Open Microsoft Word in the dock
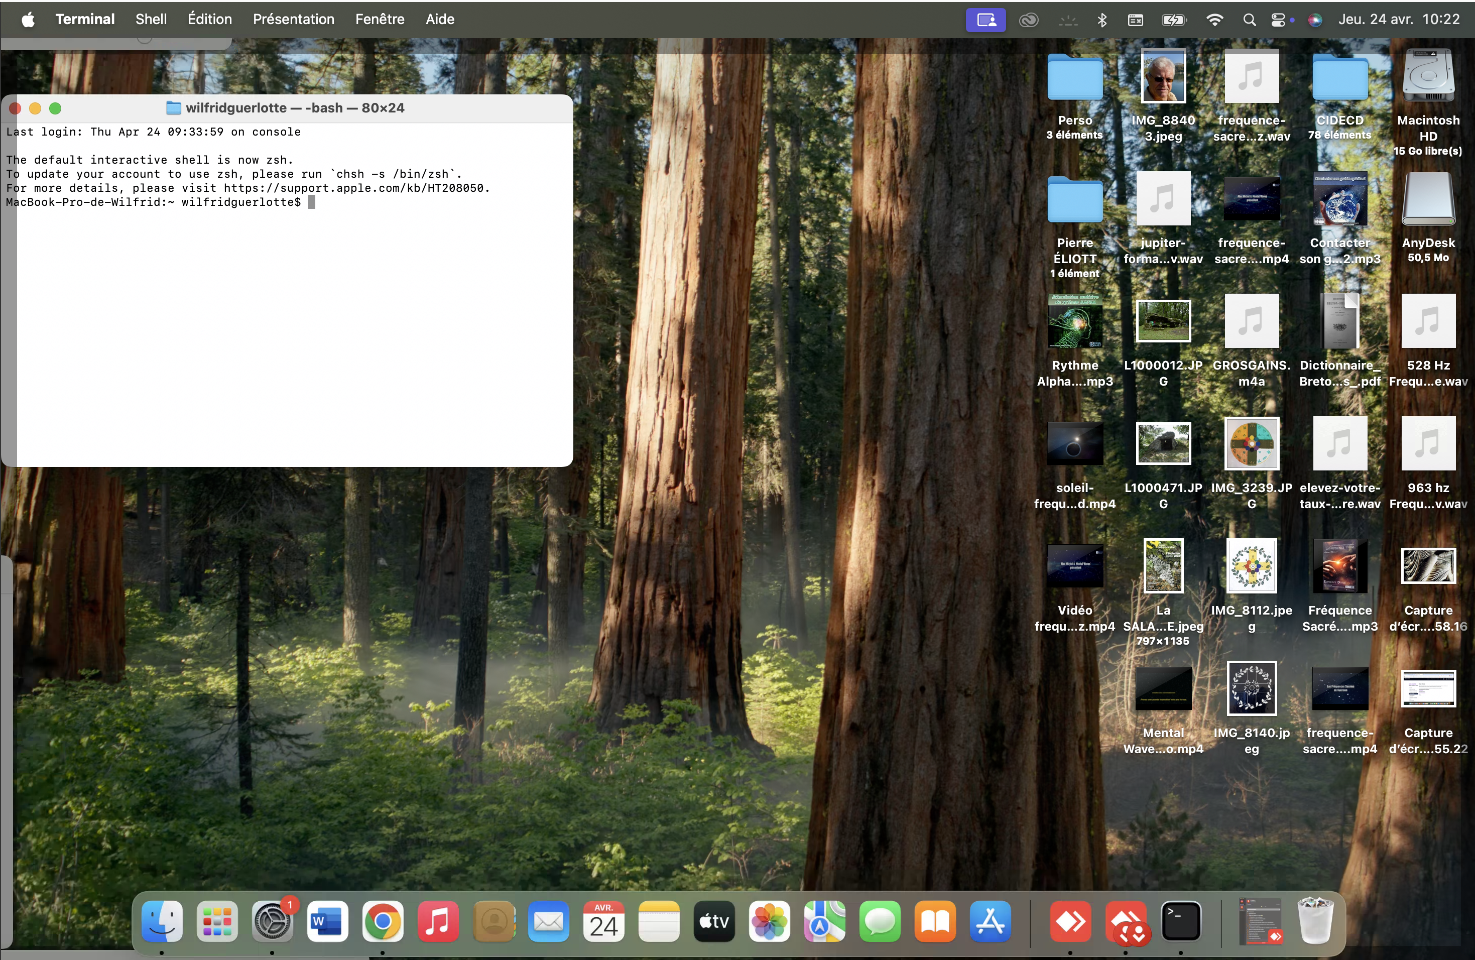Viewport: 1475px width, 960px height. click(x=327, y=921)
